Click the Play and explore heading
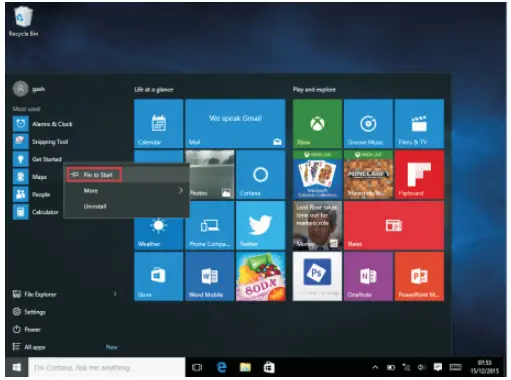This screenshot has height=380, width=511. click(314, 89)
